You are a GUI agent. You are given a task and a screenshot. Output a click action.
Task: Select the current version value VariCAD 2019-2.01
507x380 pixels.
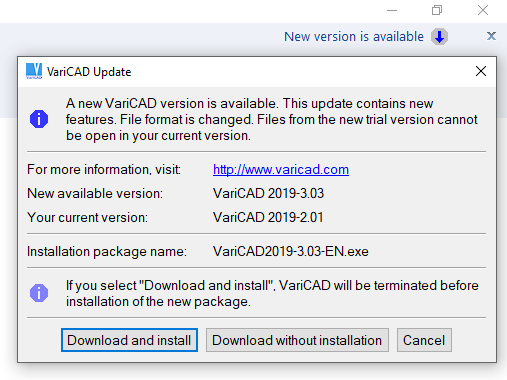click(x=268, y=217)
